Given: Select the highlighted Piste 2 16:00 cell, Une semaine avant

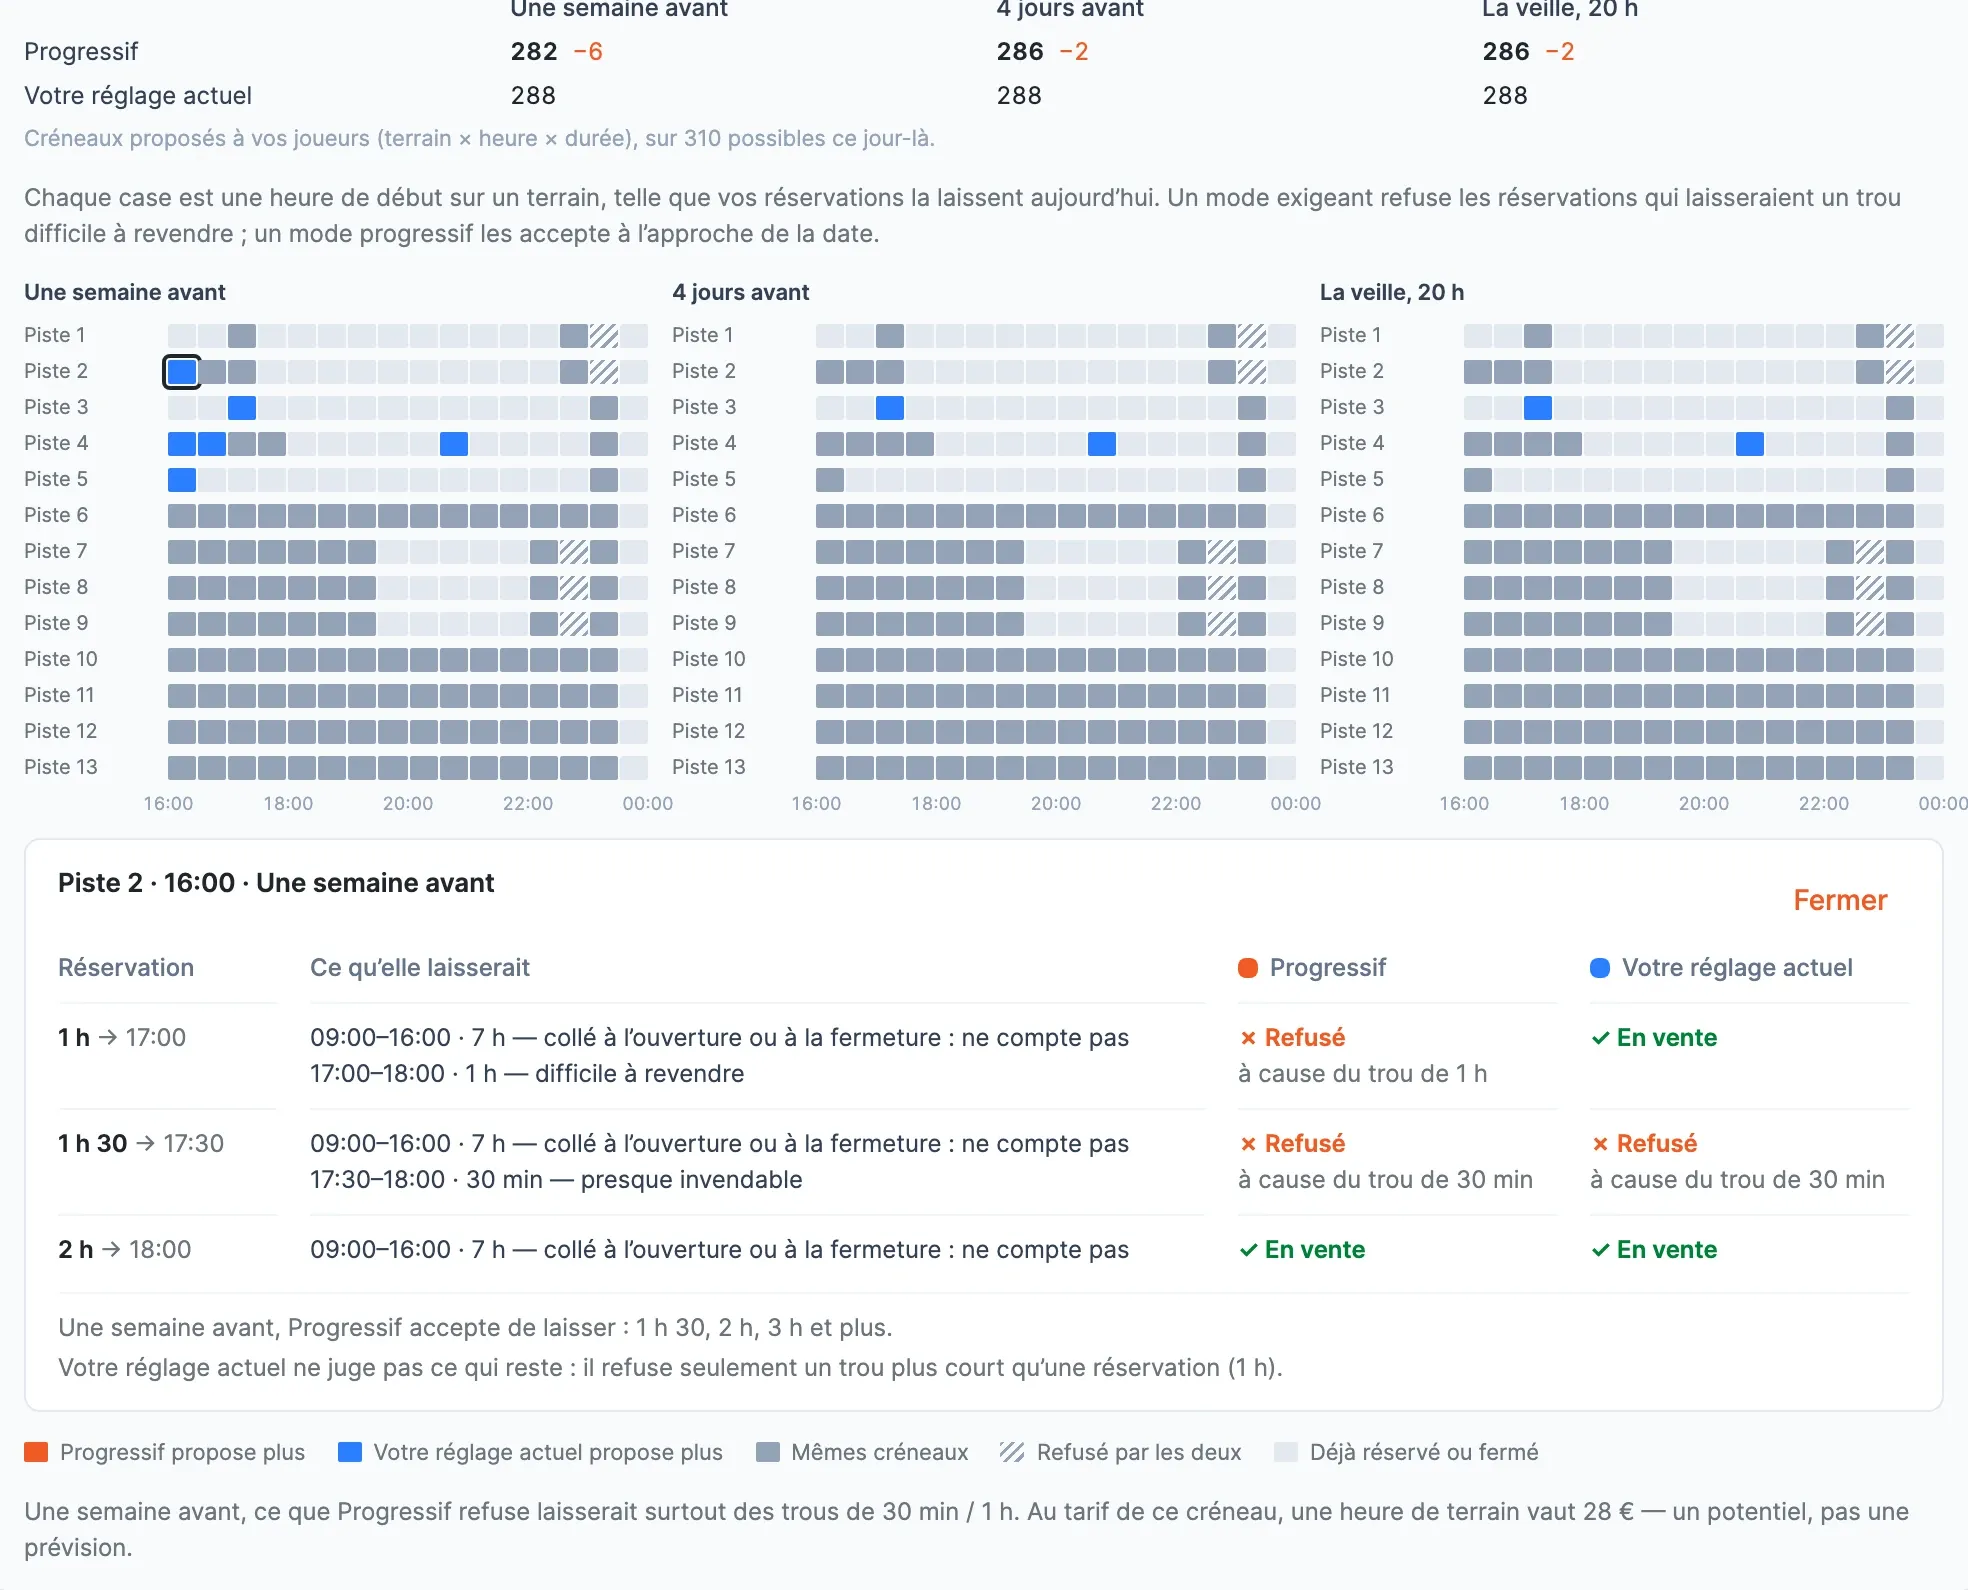Looking at the screenshot, I should click(182, 372).
